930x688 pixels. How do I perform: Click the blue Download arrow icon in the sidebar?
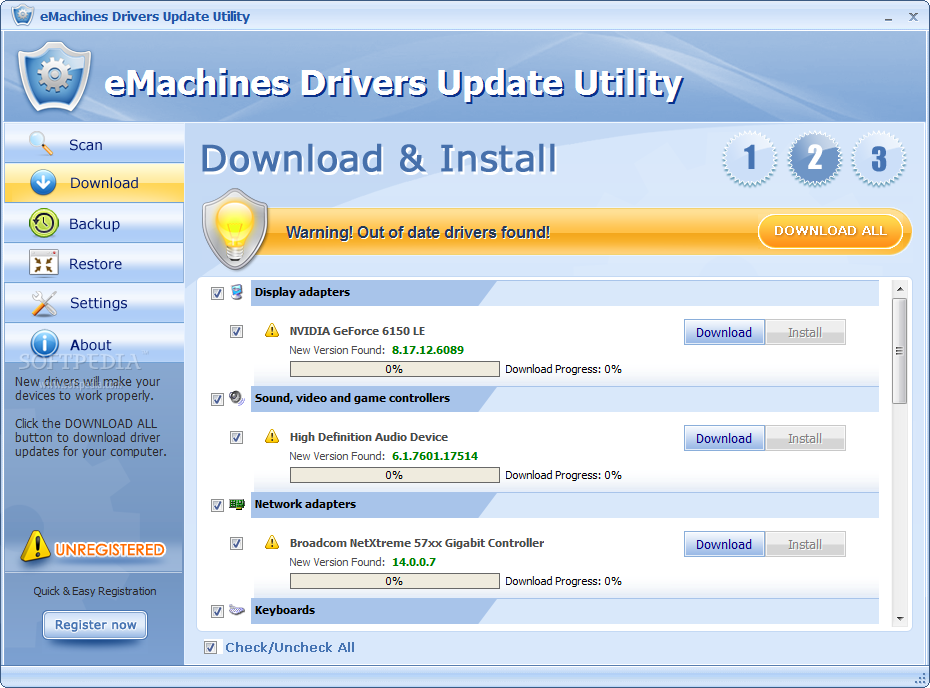click(x=43, y=183)
